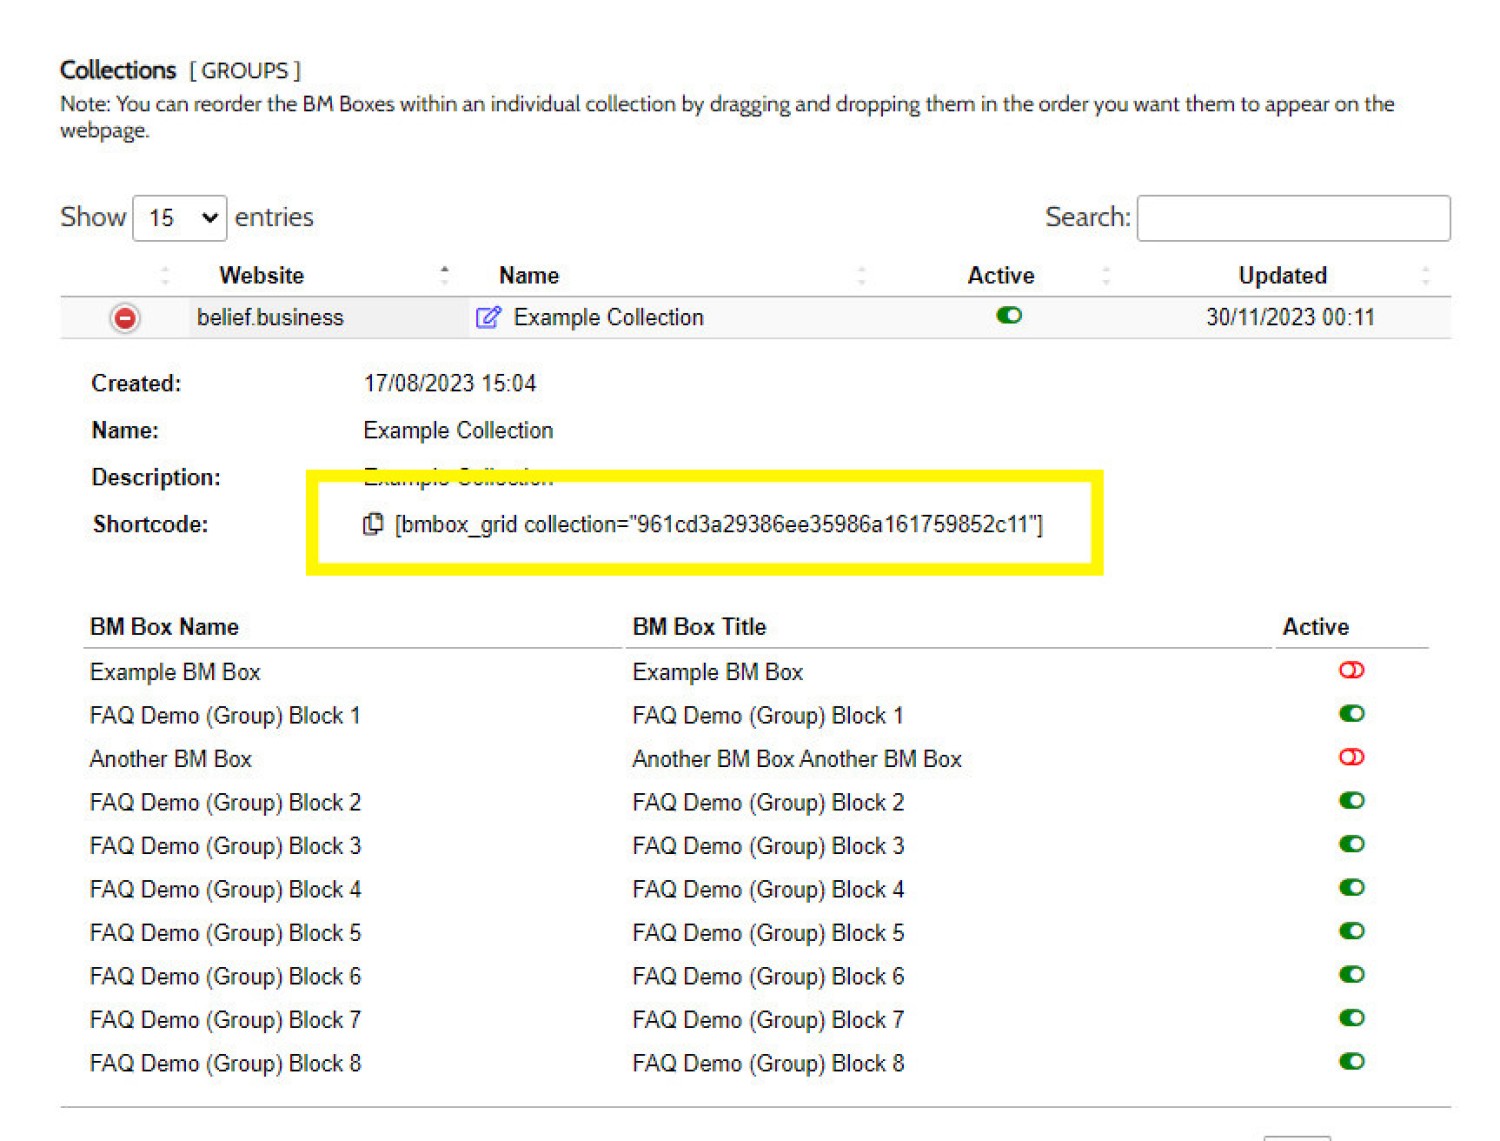Sort table by the Website column
Image resolution: width=1500 pixels, height=1141 pixels.
(262, 275)
